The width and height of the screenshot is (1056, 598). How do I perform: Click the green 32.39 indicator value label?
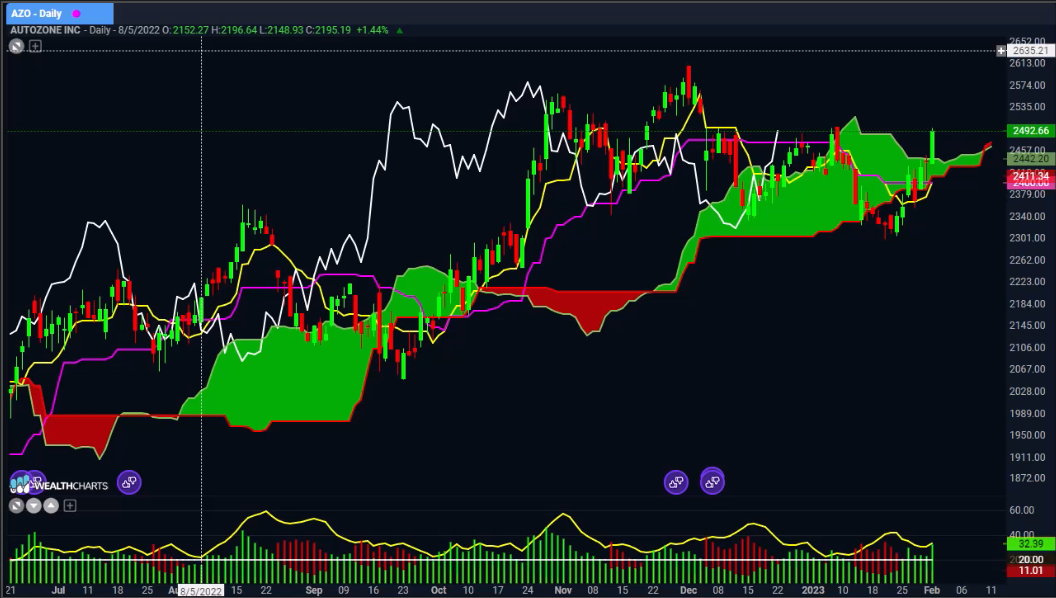[1030, 543]
